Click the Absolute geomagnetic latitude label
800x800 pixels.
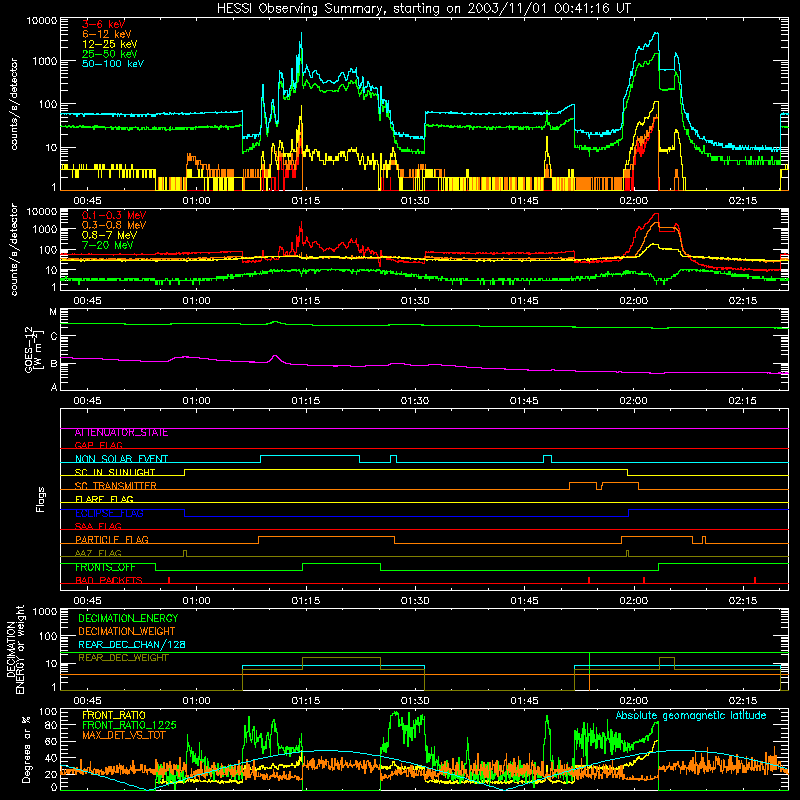[x=691, y=716]
